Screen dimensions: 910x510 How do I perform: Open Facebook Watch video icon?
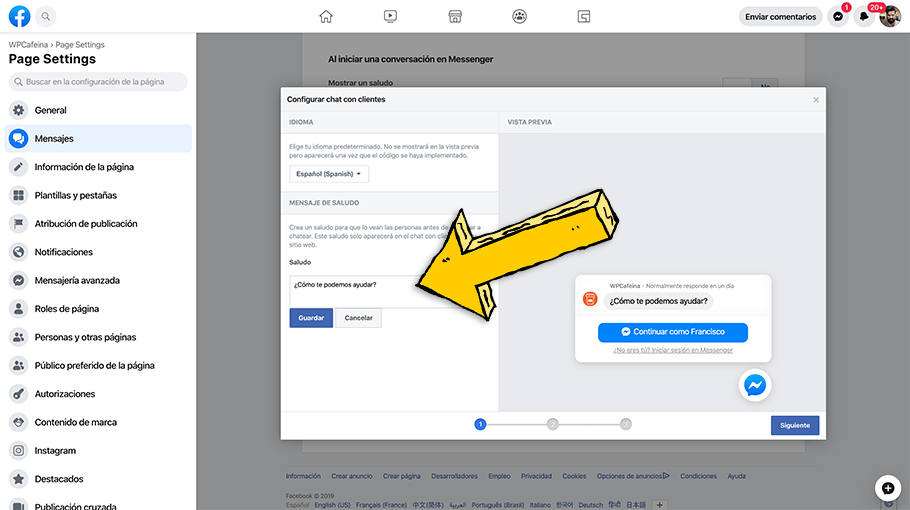tap(391, 16)
